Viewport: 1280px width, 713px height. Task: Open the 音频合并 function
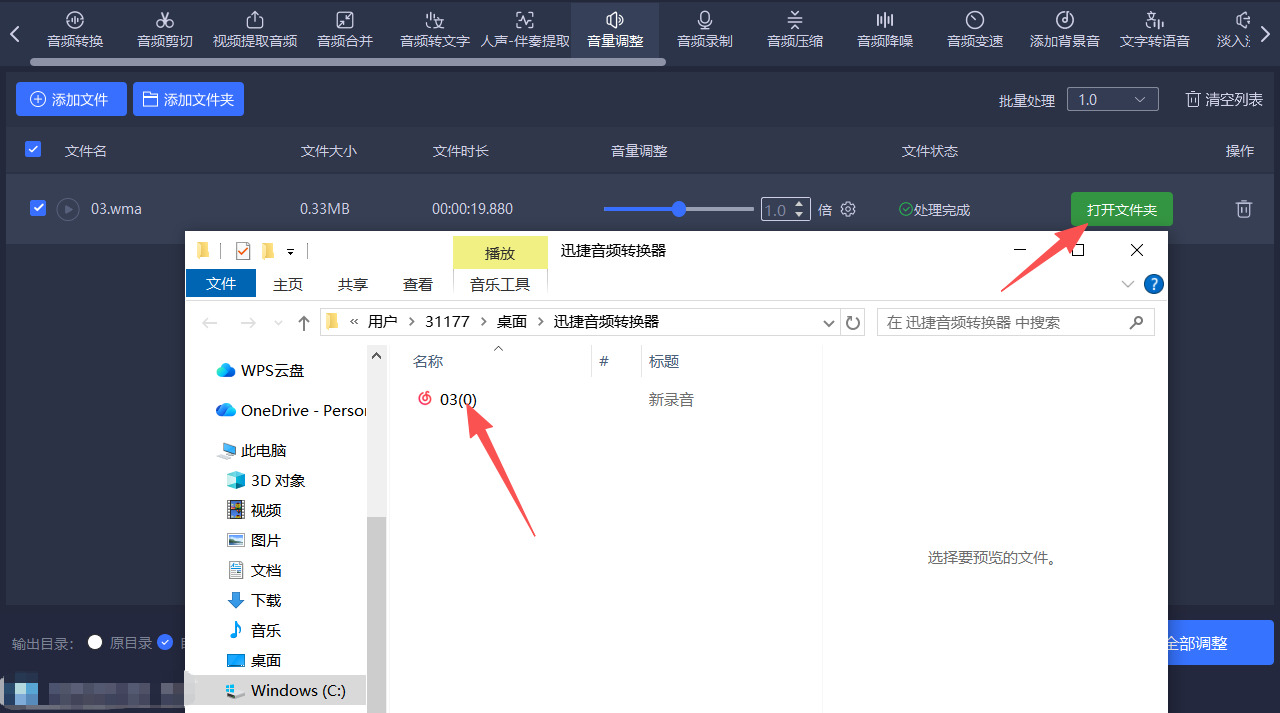pyautogui.click(x=344, y=28)
